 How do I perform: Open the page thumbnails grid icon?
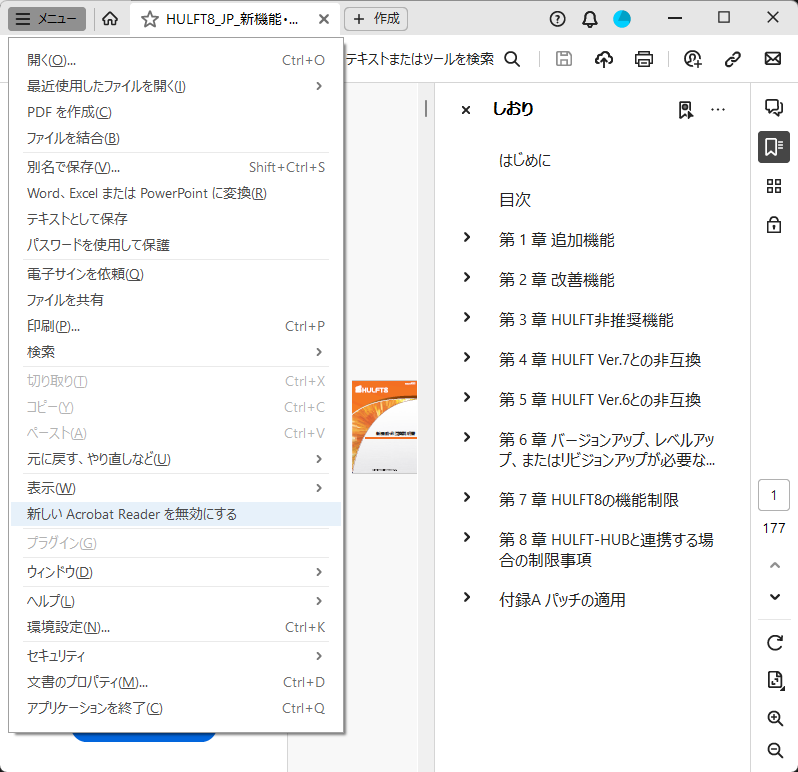[x=774, y=186]
